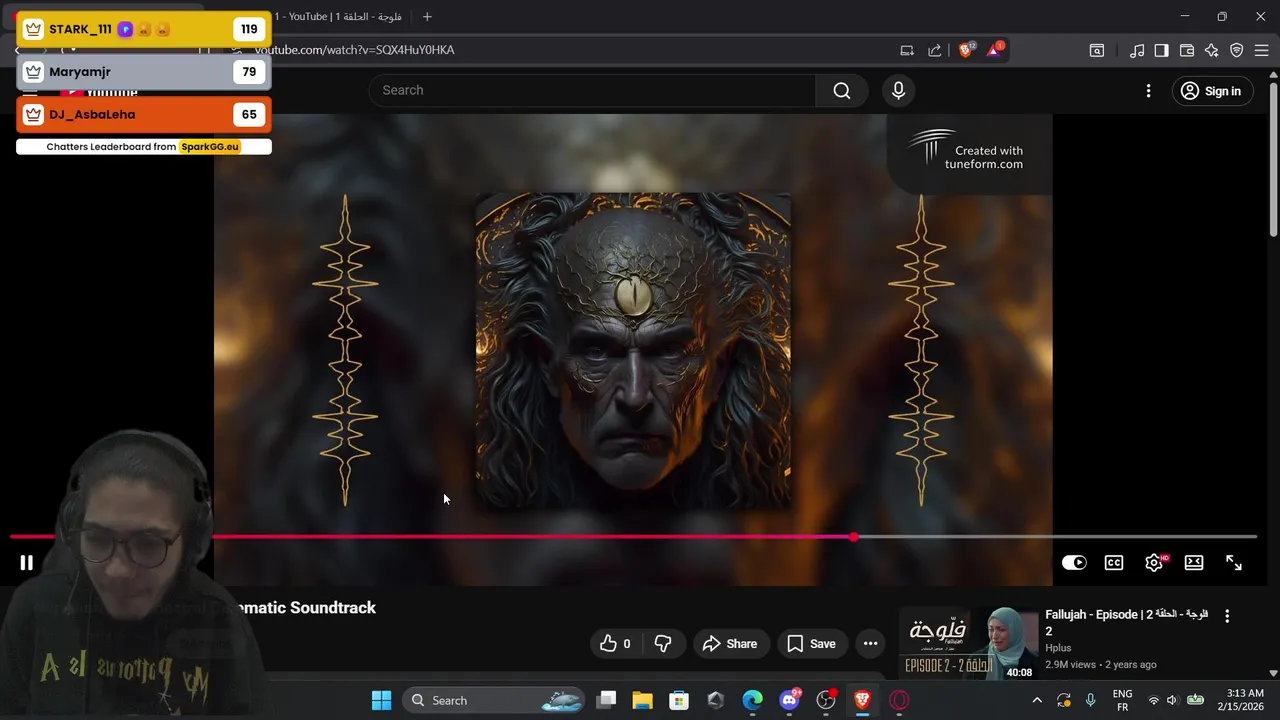This screenshot has height=720, width=1280.
Task: Open the Hplus channel link
Action: (1058, 648)
